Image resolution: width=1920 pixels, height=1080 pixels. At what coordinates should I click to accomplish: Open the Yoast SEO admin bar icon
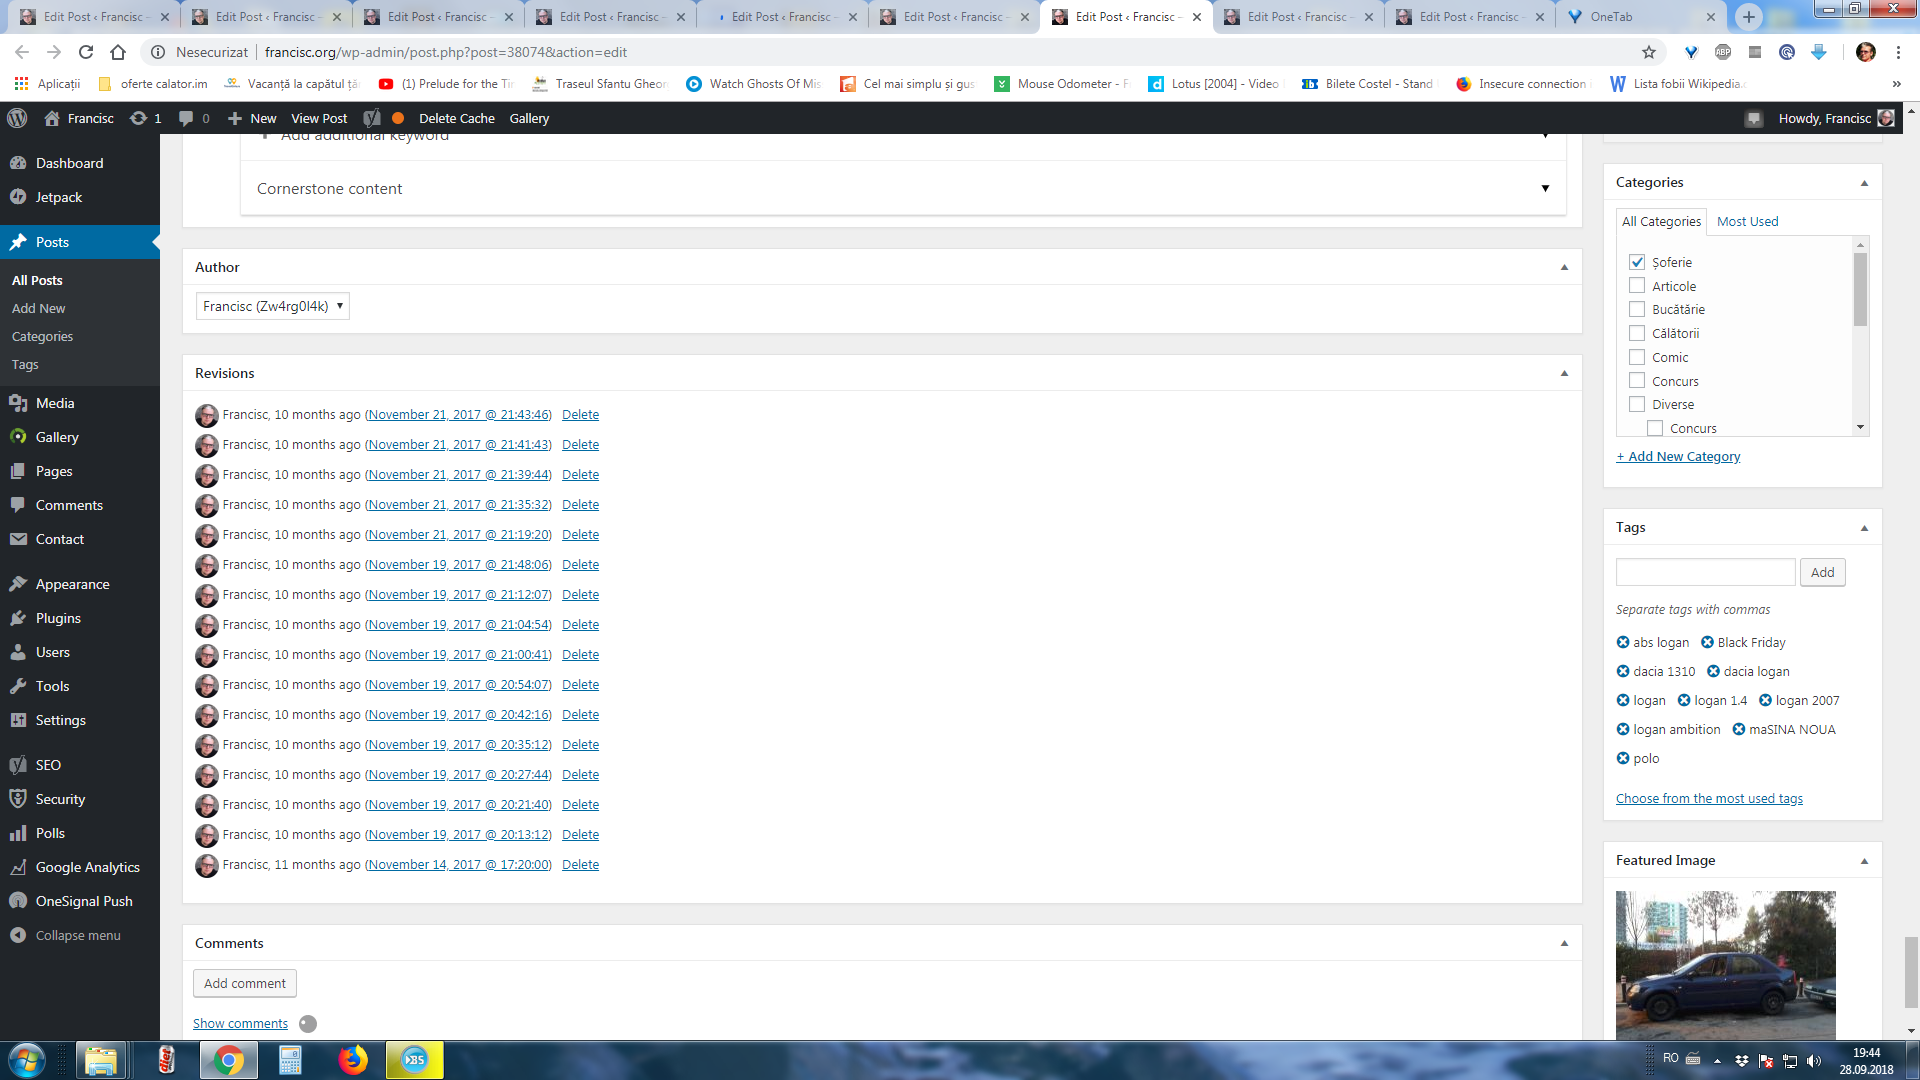[x=372, y=118]
